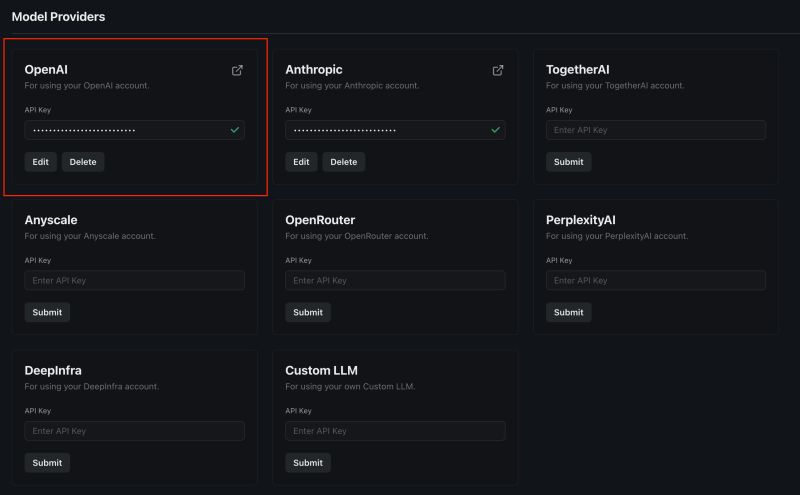This screenshot has width=800, height=495.
Task: Click the TogetherAI API key field
Action: pos(656,130)
